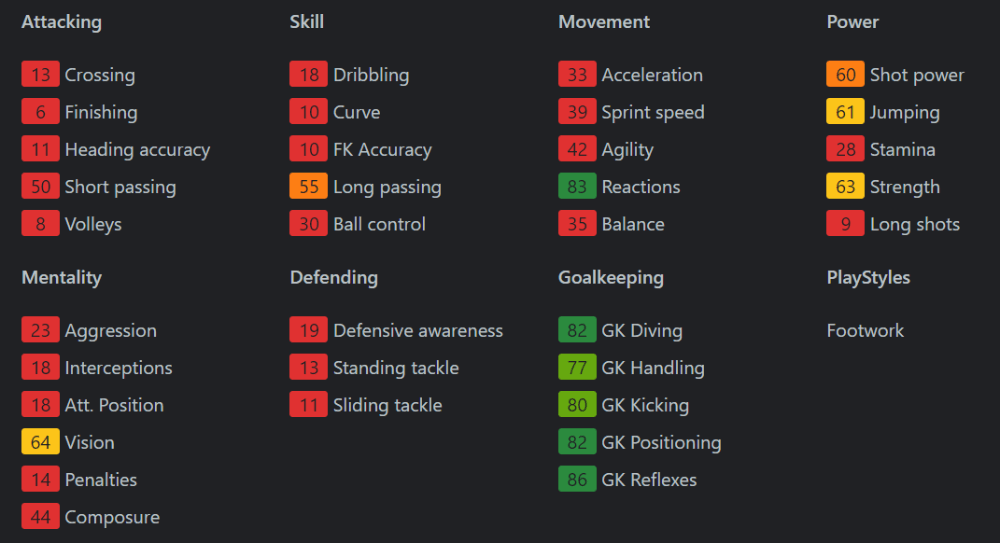Click the yellow 63 Strength badge
This screenshot has width=1000, height=543.
point(845,187)
